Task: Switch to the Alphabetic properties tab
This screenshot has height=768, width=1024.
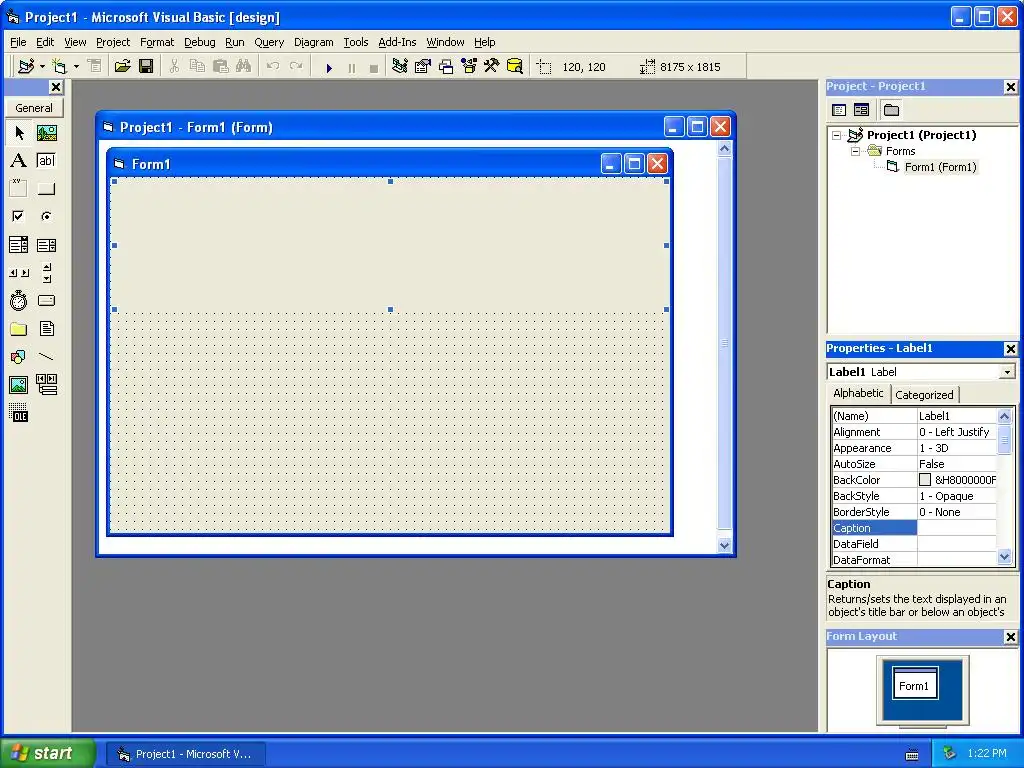Action: coord(858,393)
